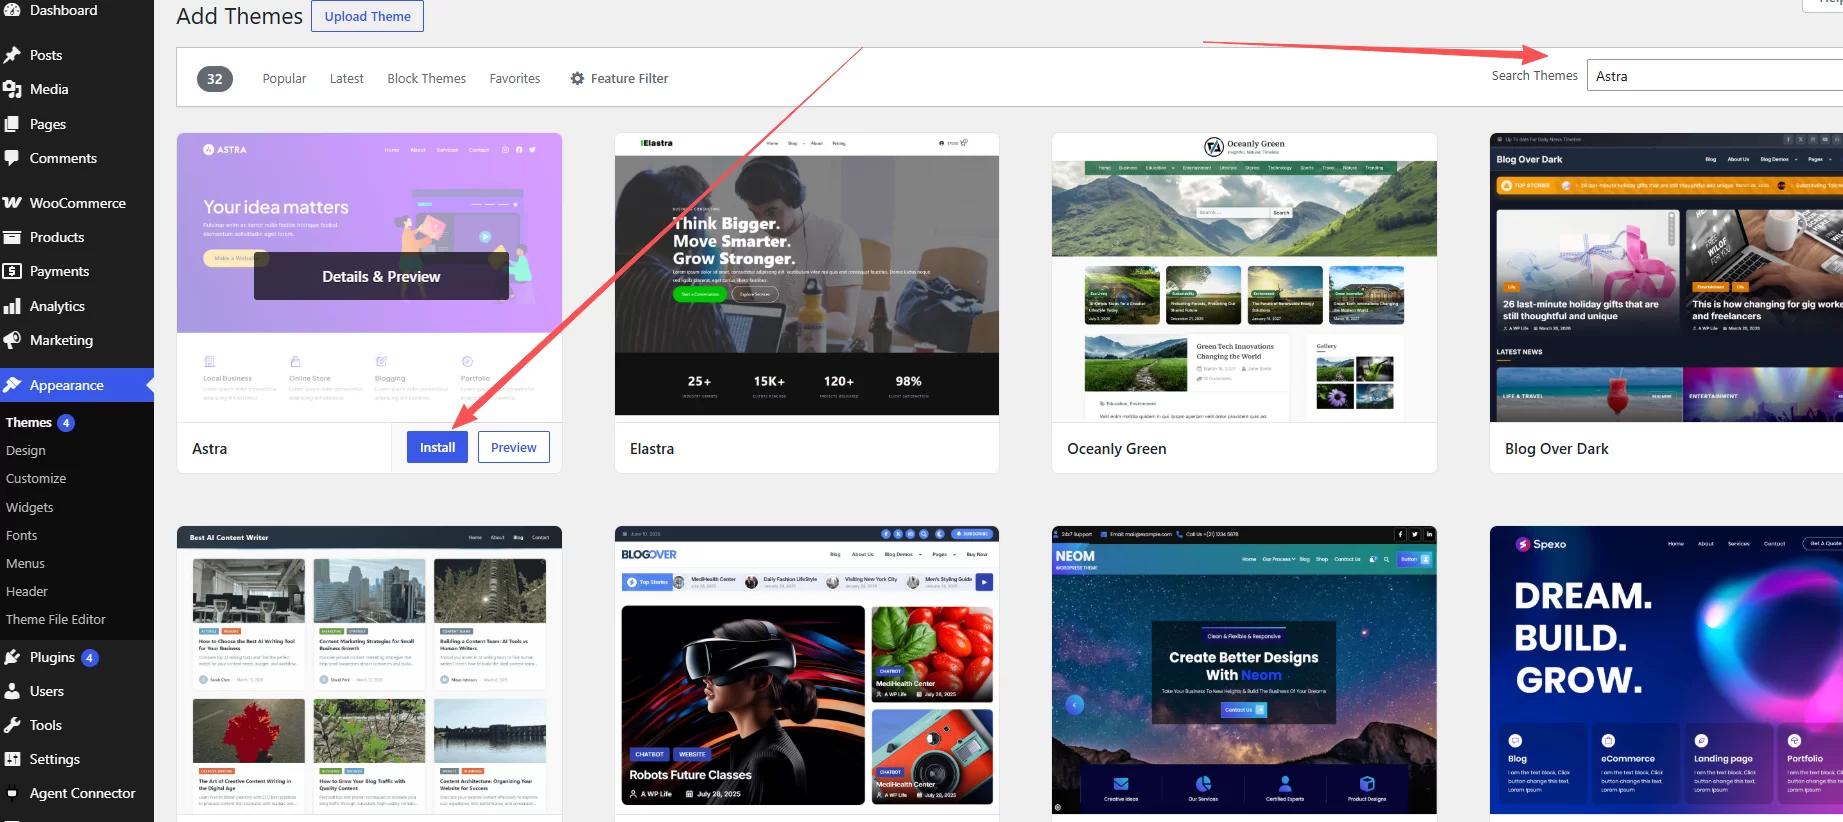The height and width of the screenshot is (822, 1843).
Task: Open the Tools wrench icon
Action: [12, 725]
